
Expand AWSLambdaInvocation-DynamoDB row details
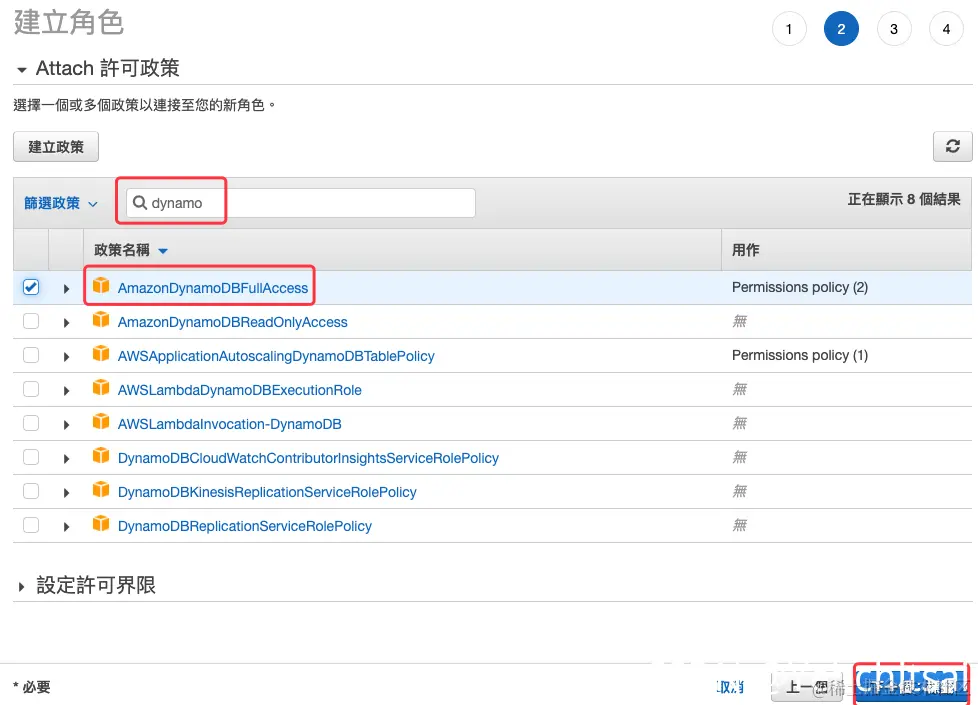(x=66, y=425)
